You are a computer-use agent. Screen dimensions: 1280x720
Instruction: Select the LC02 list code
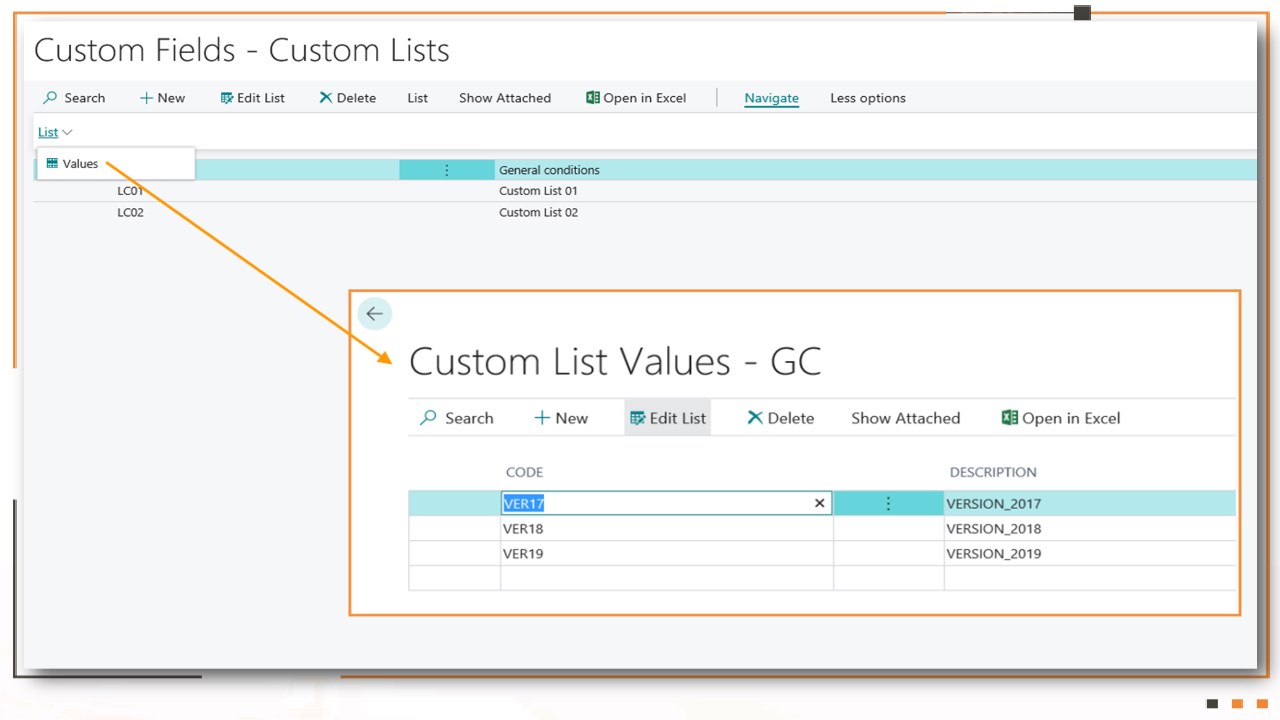[x=130, y=212]
